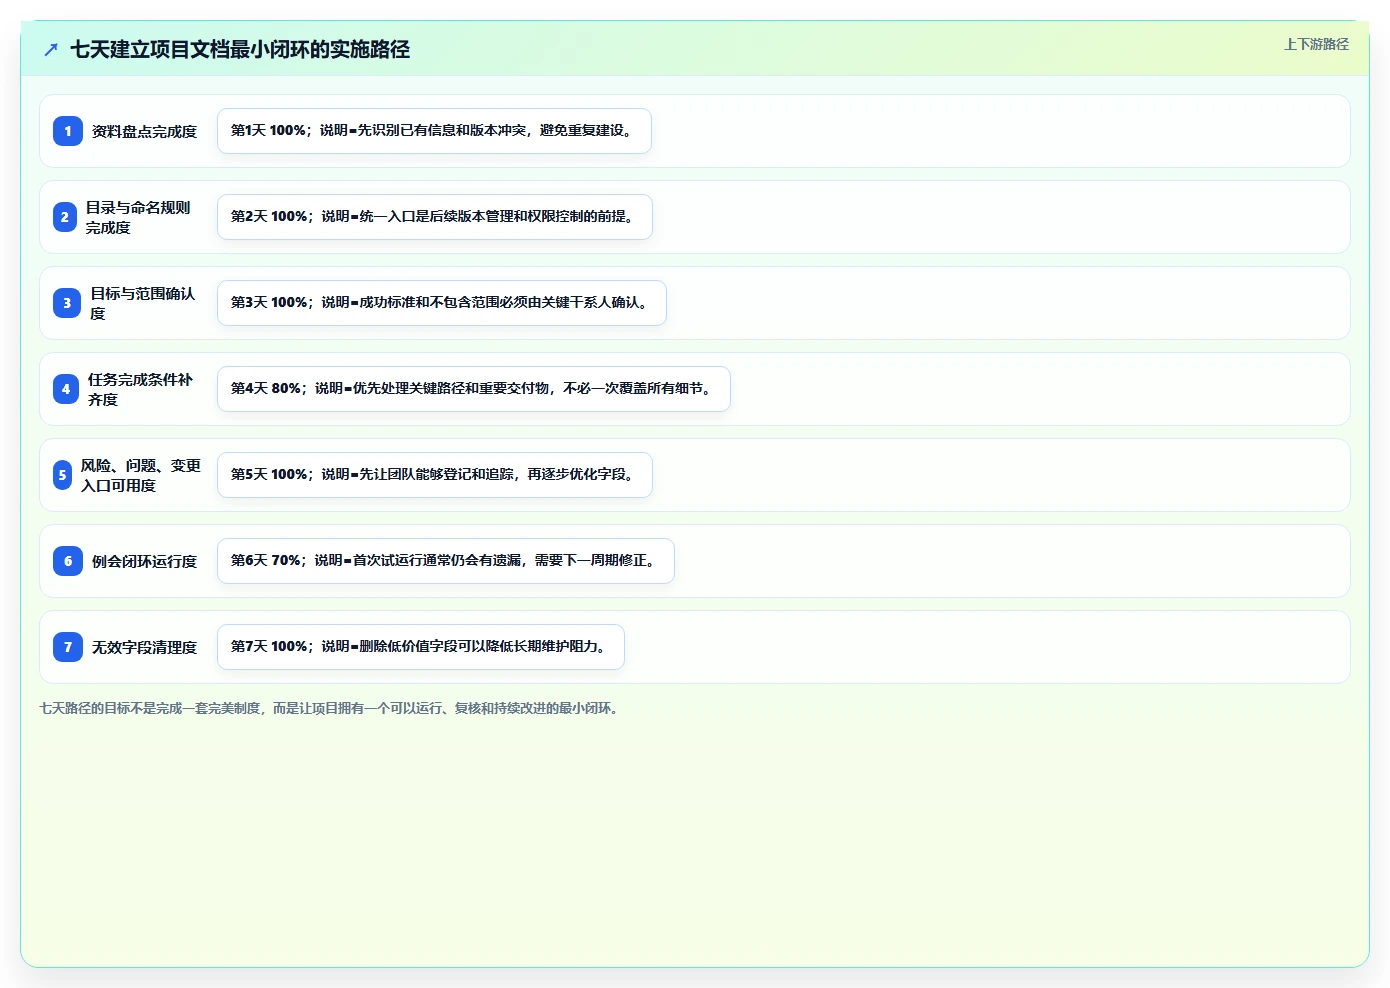Click the footer note starting 七天路径的目标
The height and width of the screenshot is (988, 1390).
pyautogui.click(x=332, y=708)
